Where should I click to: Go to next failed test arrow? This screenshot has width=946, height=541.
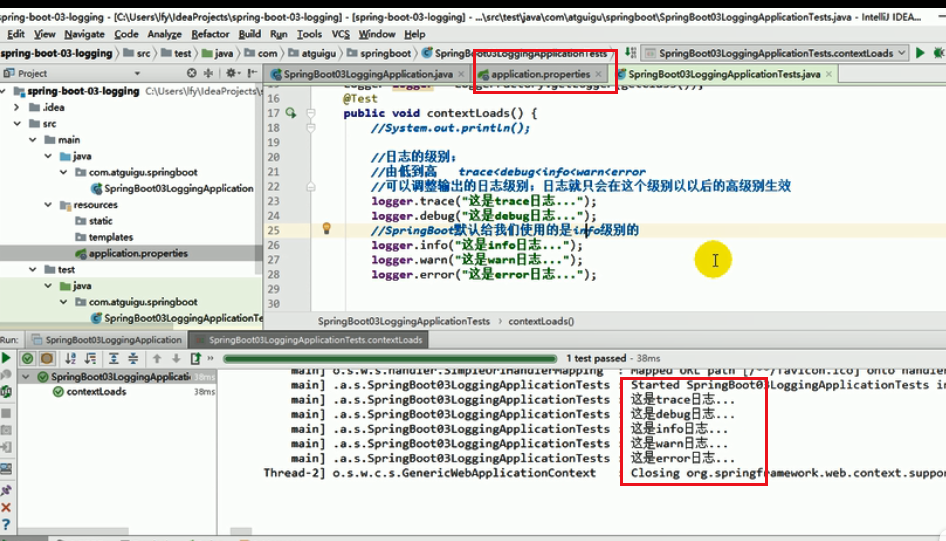176,358
